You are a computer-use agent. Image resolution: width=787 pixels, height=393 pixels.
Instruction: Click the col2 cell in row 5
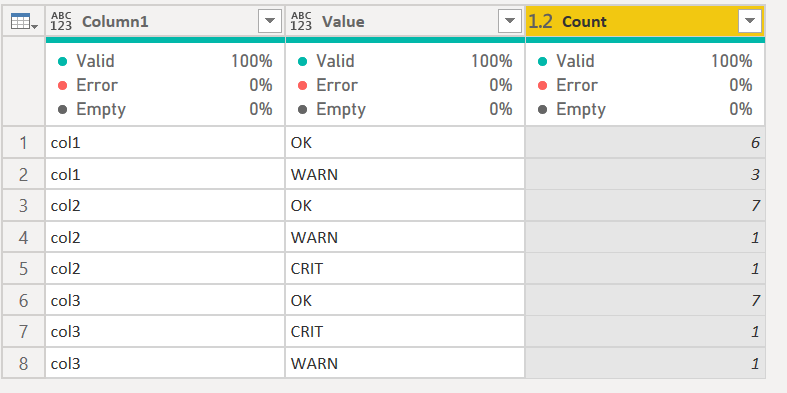tap(165, 269)
